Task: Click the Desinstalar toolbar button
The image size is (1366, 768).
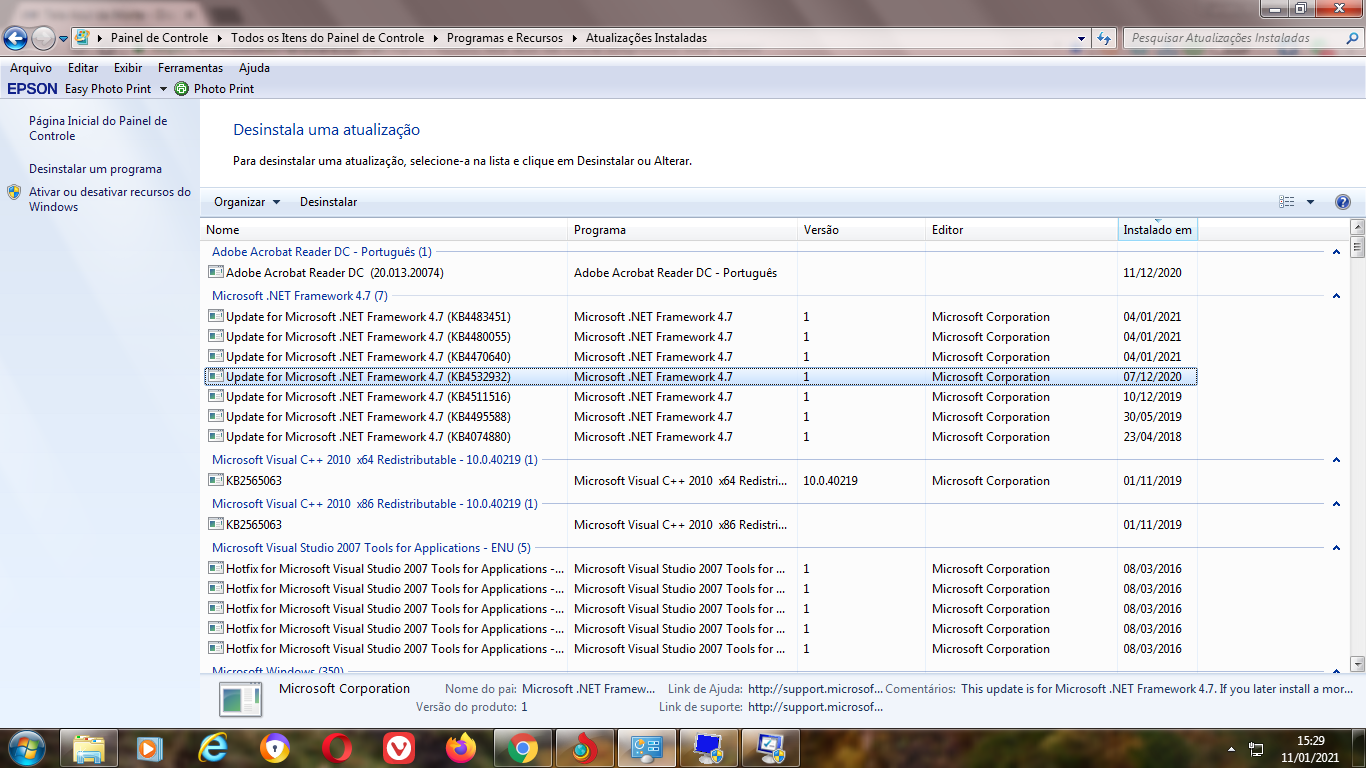Action: (x=328, y=202)
